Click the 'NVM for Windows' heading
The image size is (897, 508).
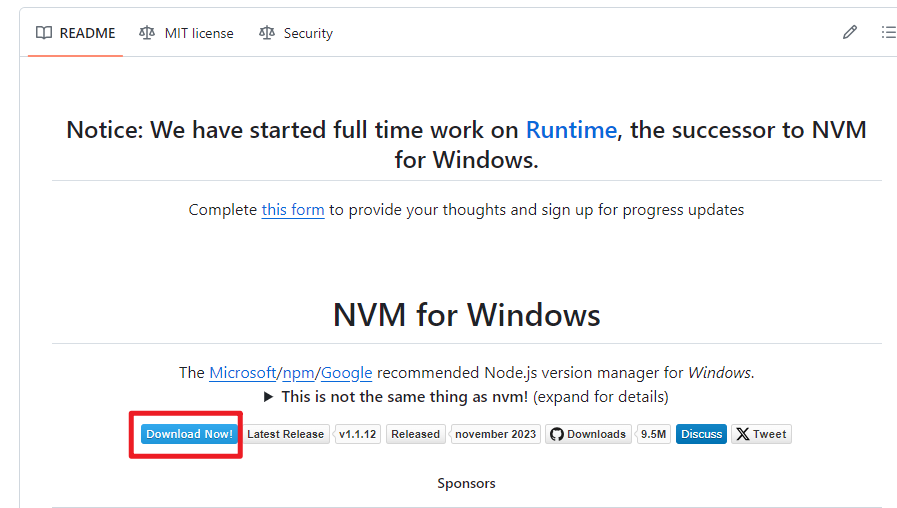467,315
